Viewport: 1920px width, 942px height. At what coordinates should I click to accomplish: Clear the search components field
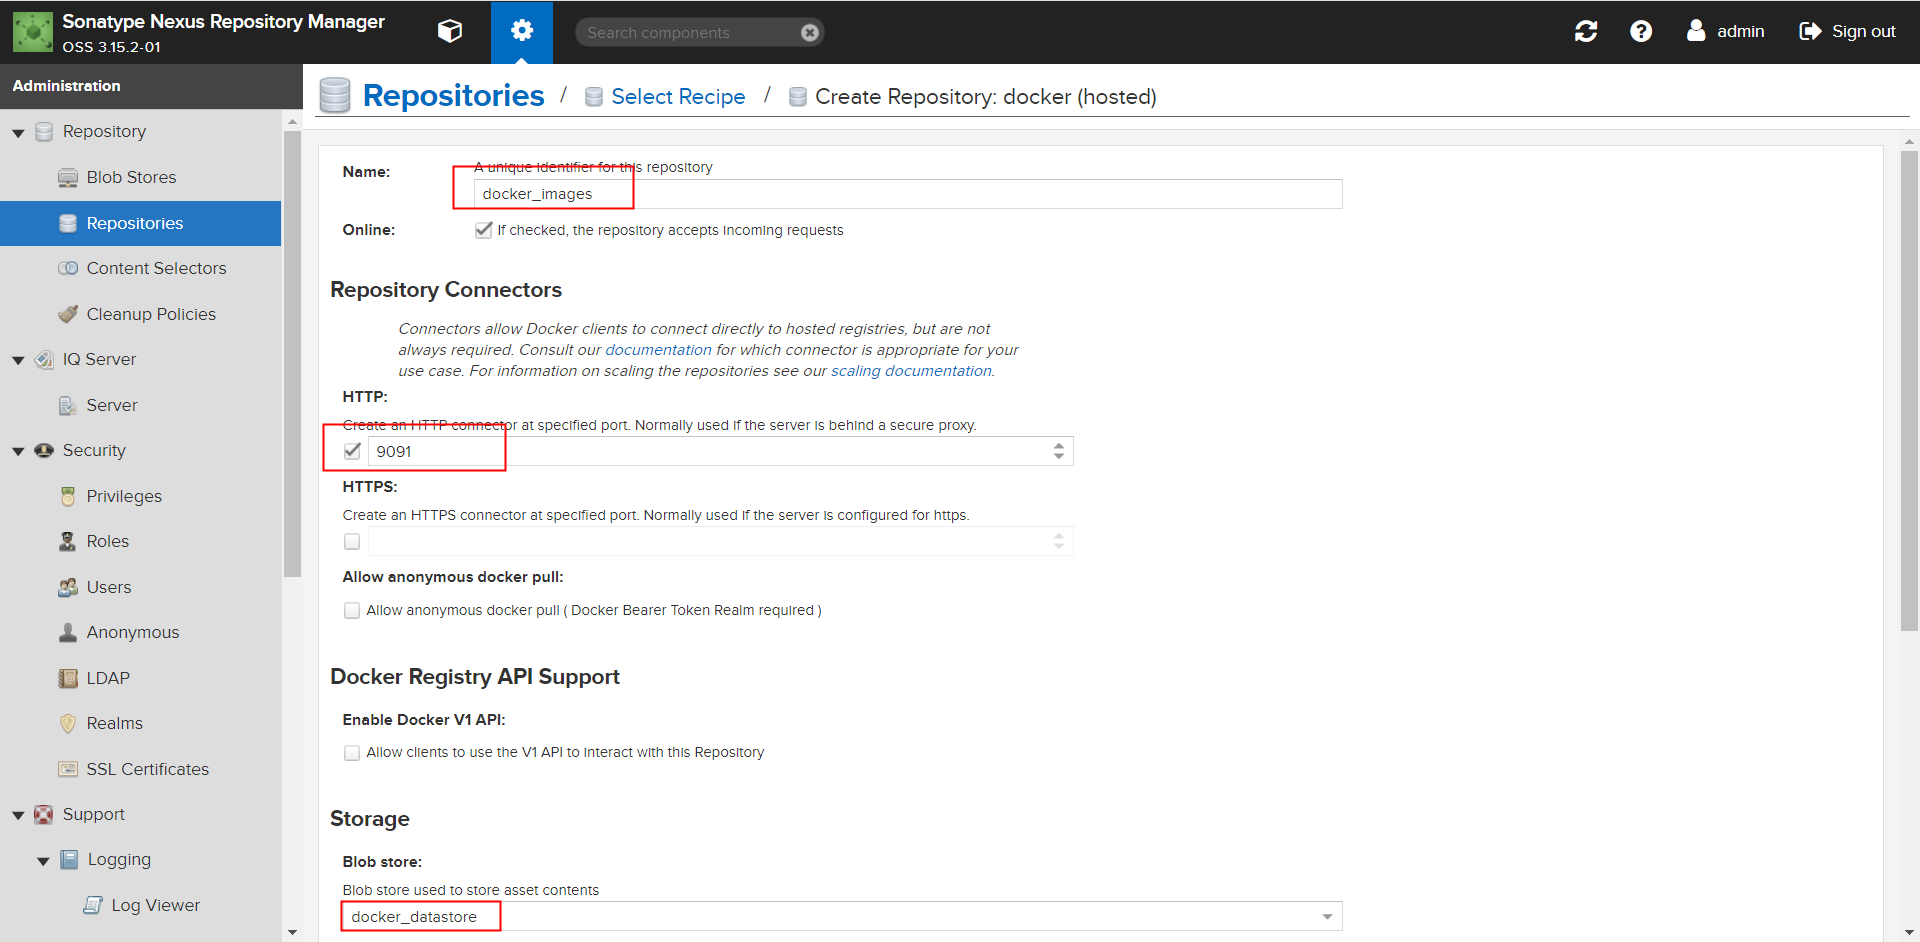tap(810, 33)
